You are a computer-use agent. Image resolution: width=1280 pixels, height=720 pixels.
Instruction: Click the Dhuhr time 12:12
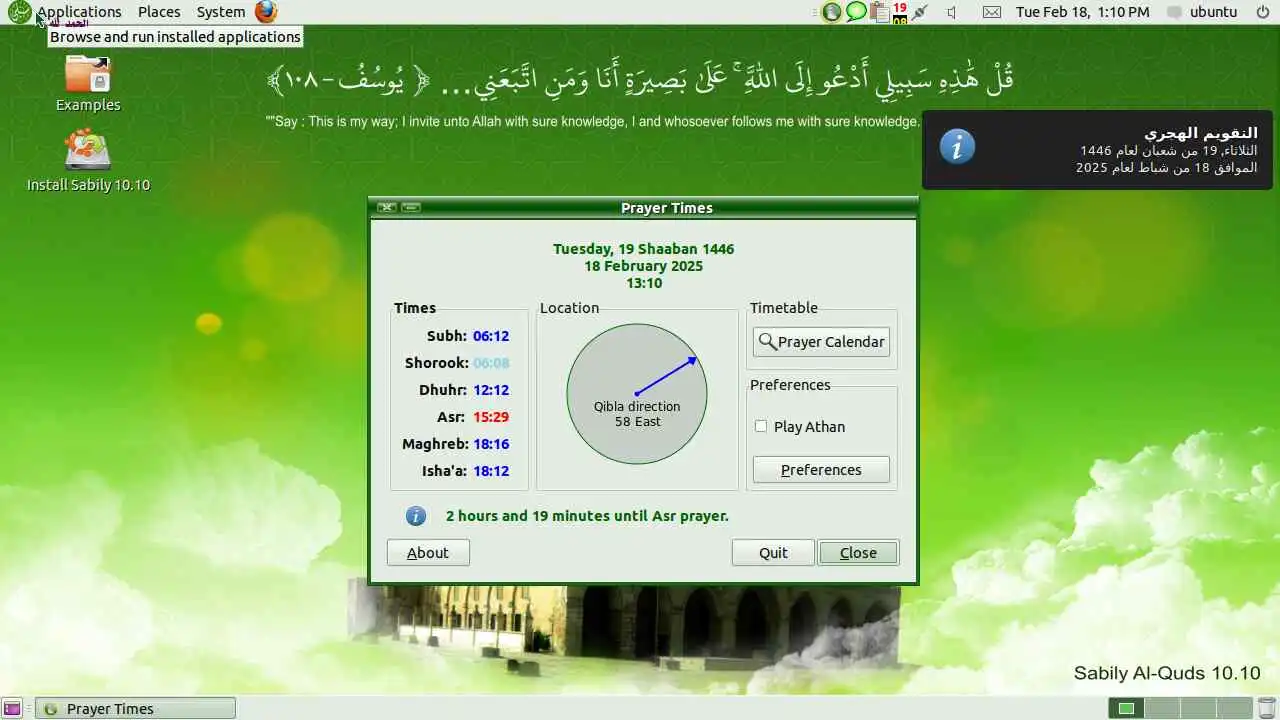[x=491, y=390]
